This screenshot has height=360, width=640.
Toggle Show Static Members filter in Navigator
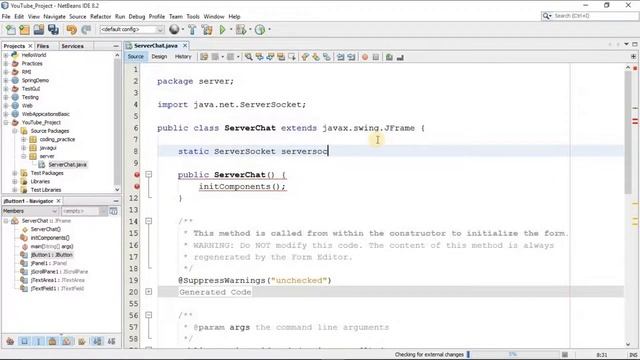38,341
